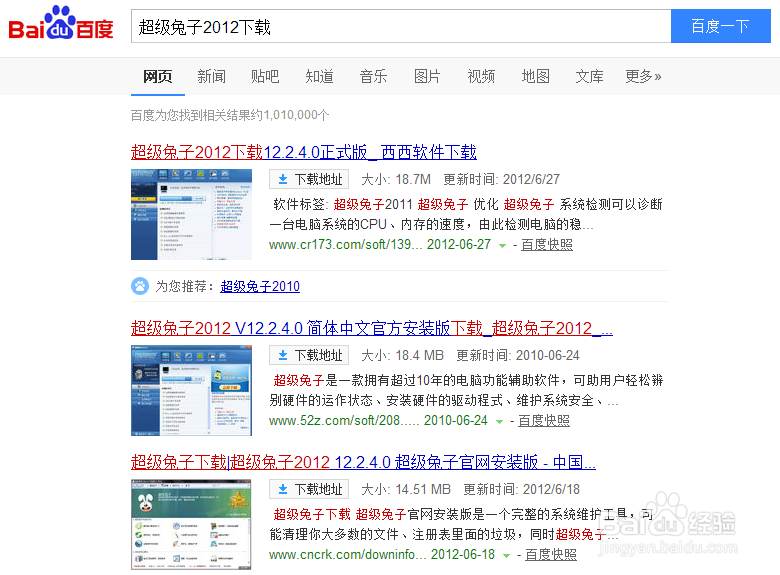Click the search box containing 超级兔子2012下载

(401, 26)
